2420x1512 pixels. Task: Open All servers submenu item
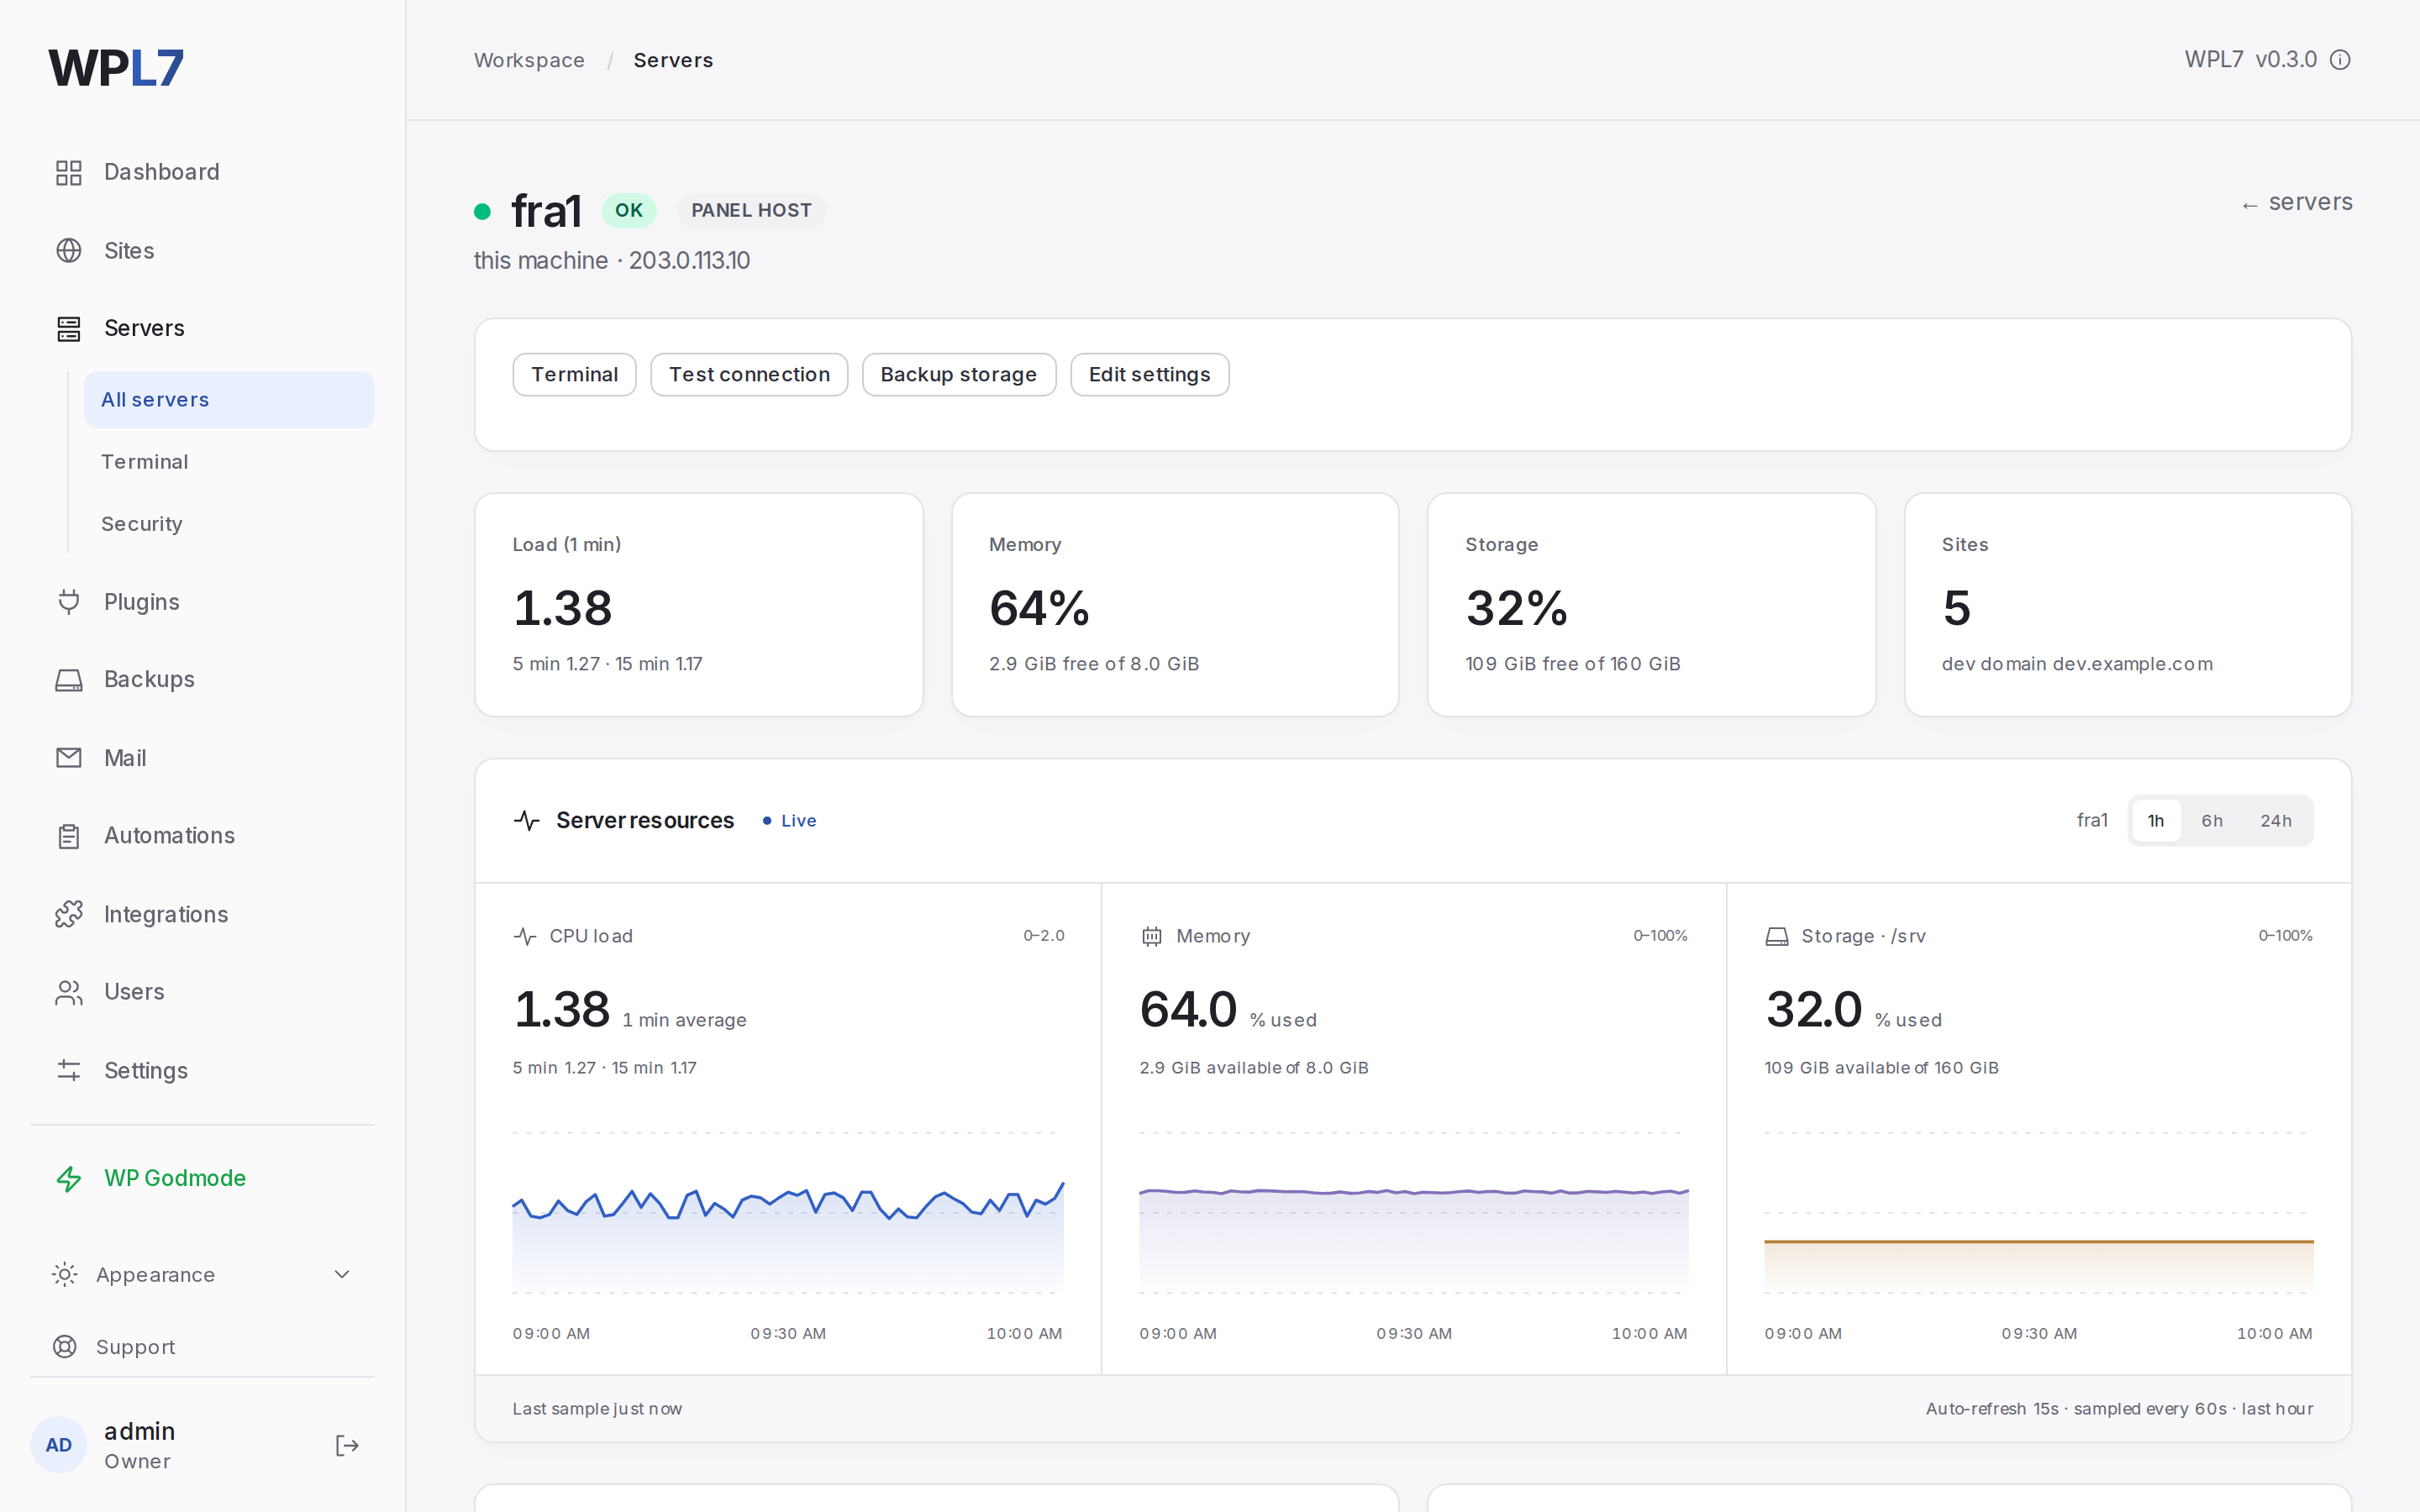click(x=229, y=400)
